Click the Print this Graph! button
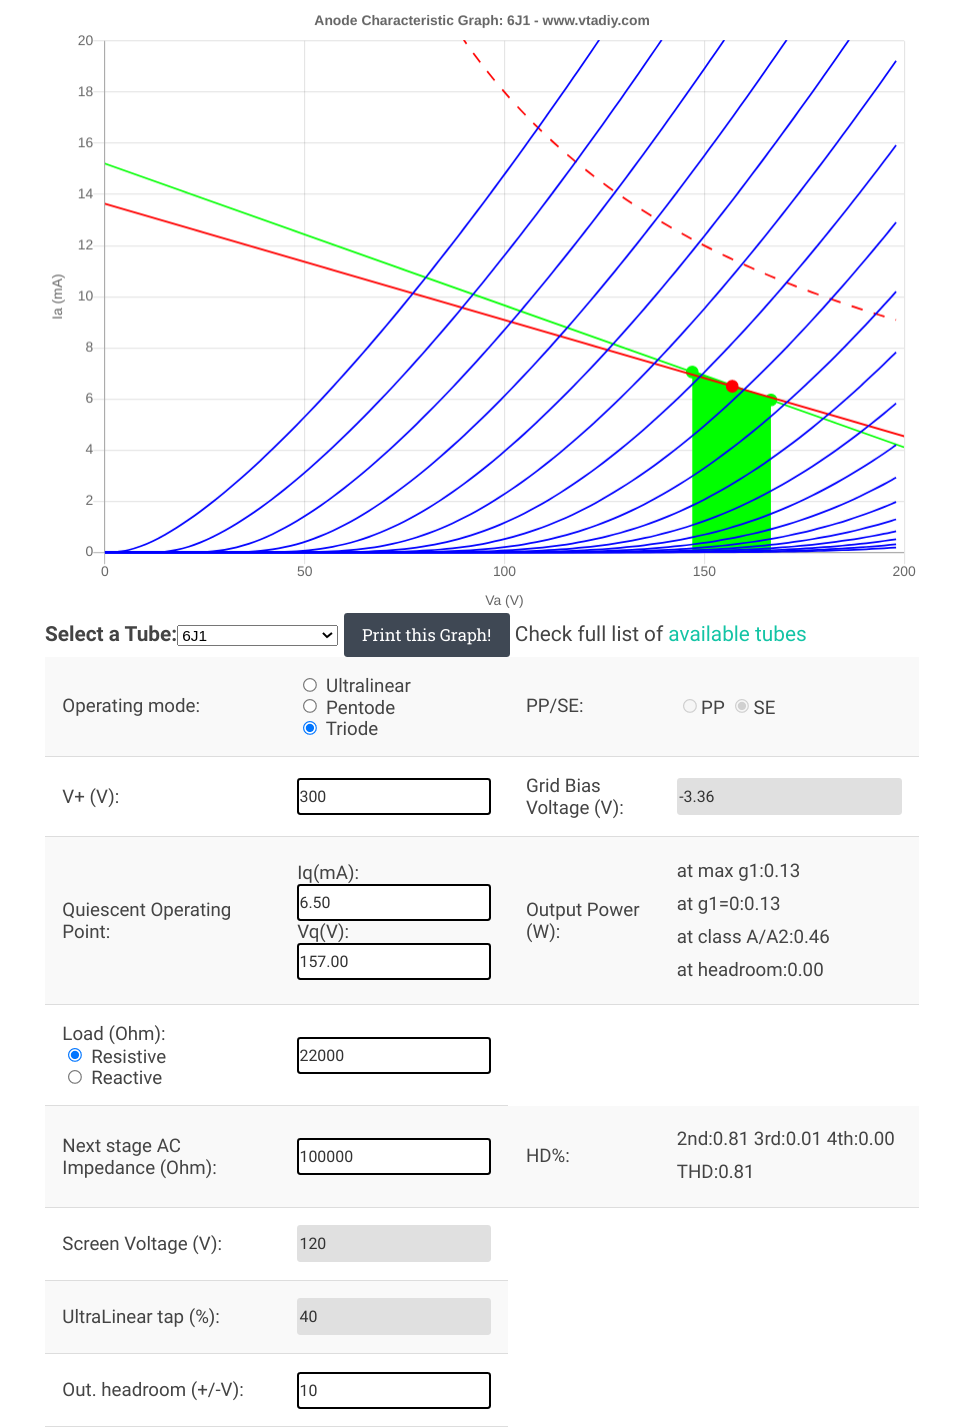Image resolution: width=957 pixels, height=1427 pixels. (x=427, y=635)
